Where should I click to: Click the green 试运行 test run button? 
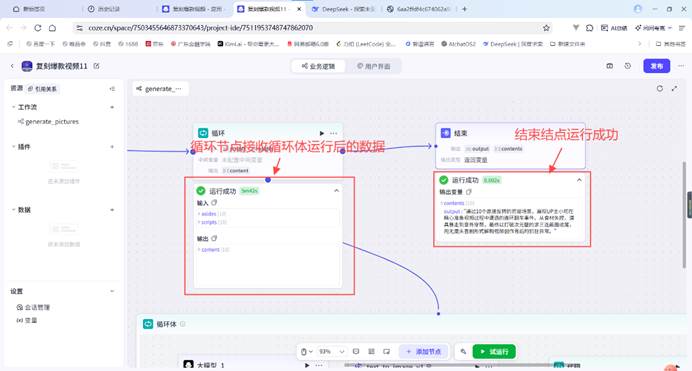[494, 352]
